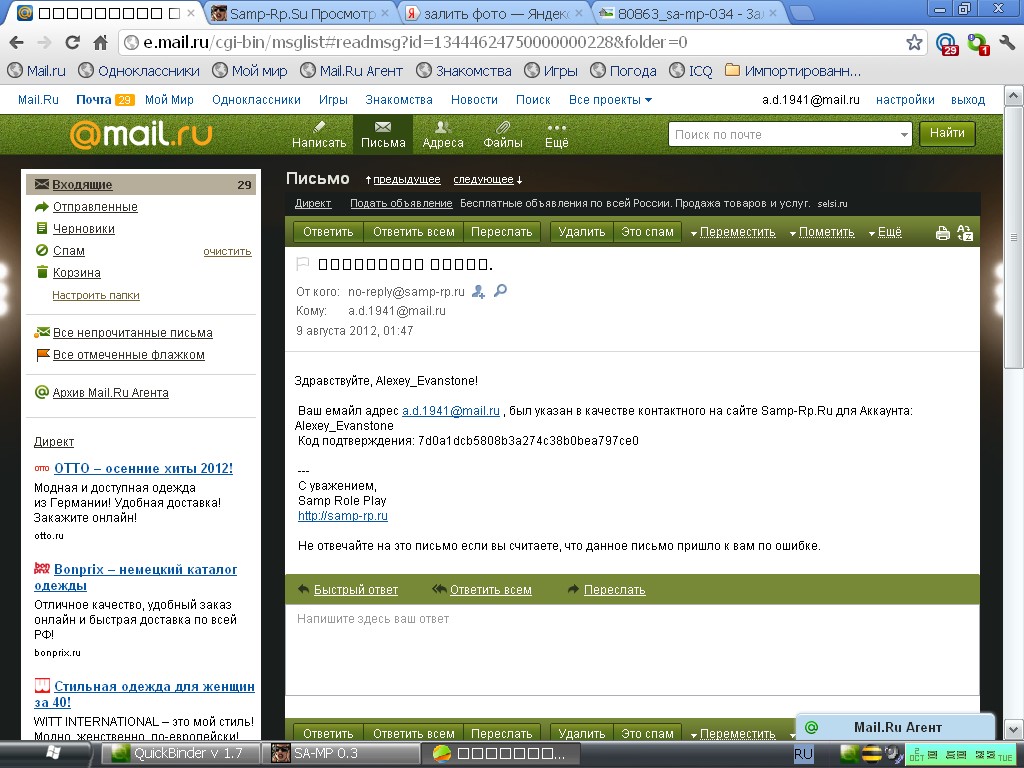Switch to QuickBinder v 1.7 in taskbar
This screenshot has height=768, width=1024.
click(x=180, y=754)
